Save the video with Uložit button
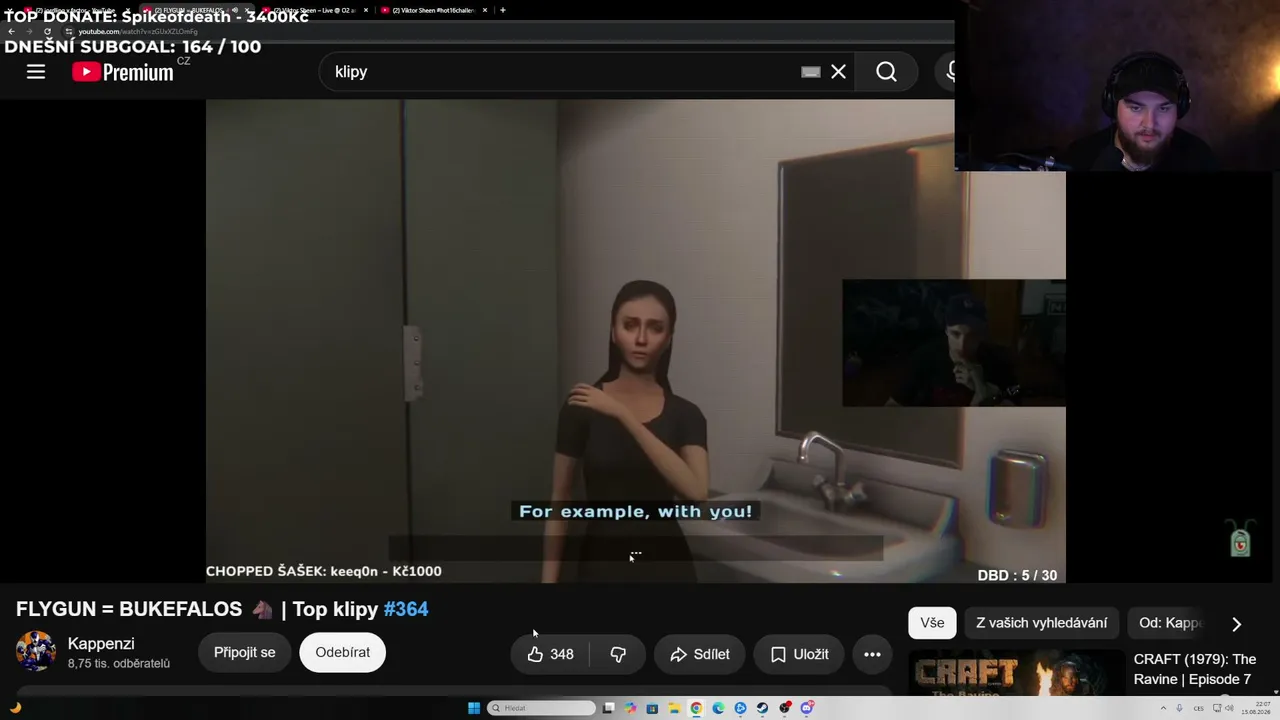This screenshot has height=720, width=1280. (799, 654)
